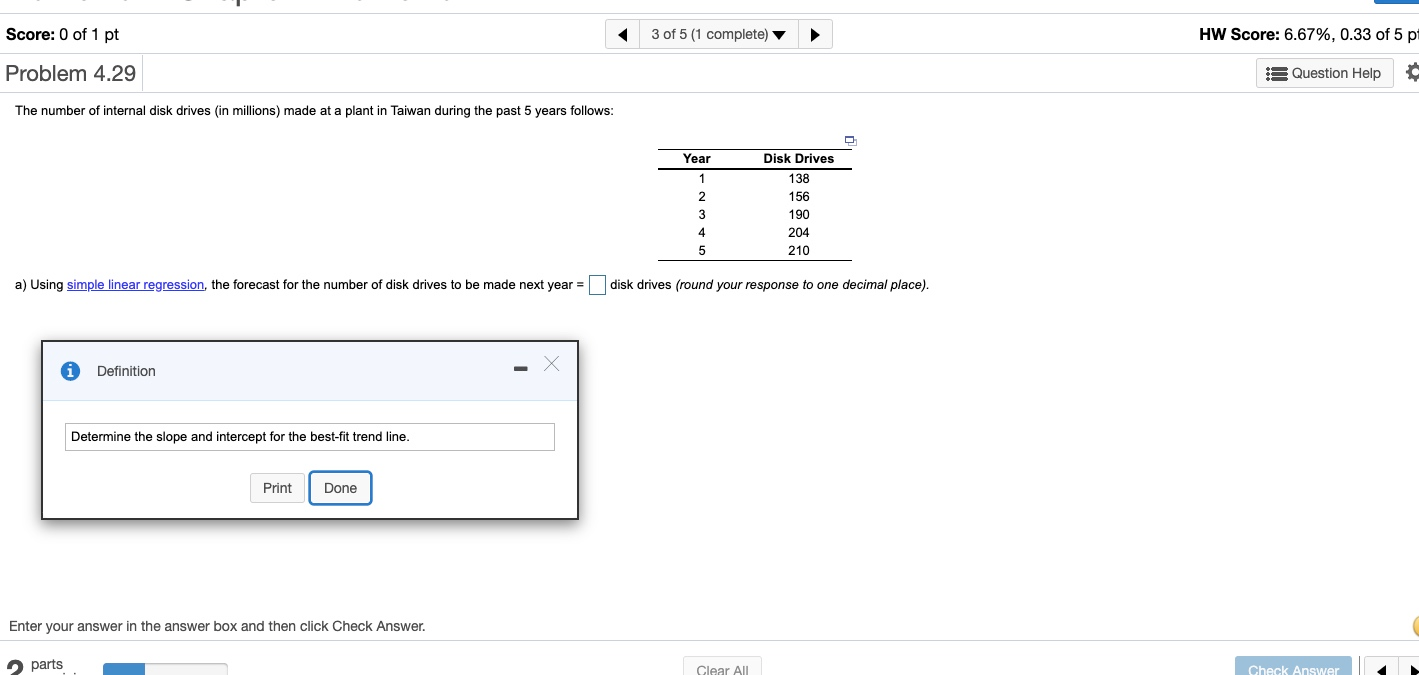
Task: Close the Definition popup with X
Action: pyautogui.click(x=552, y=363)
